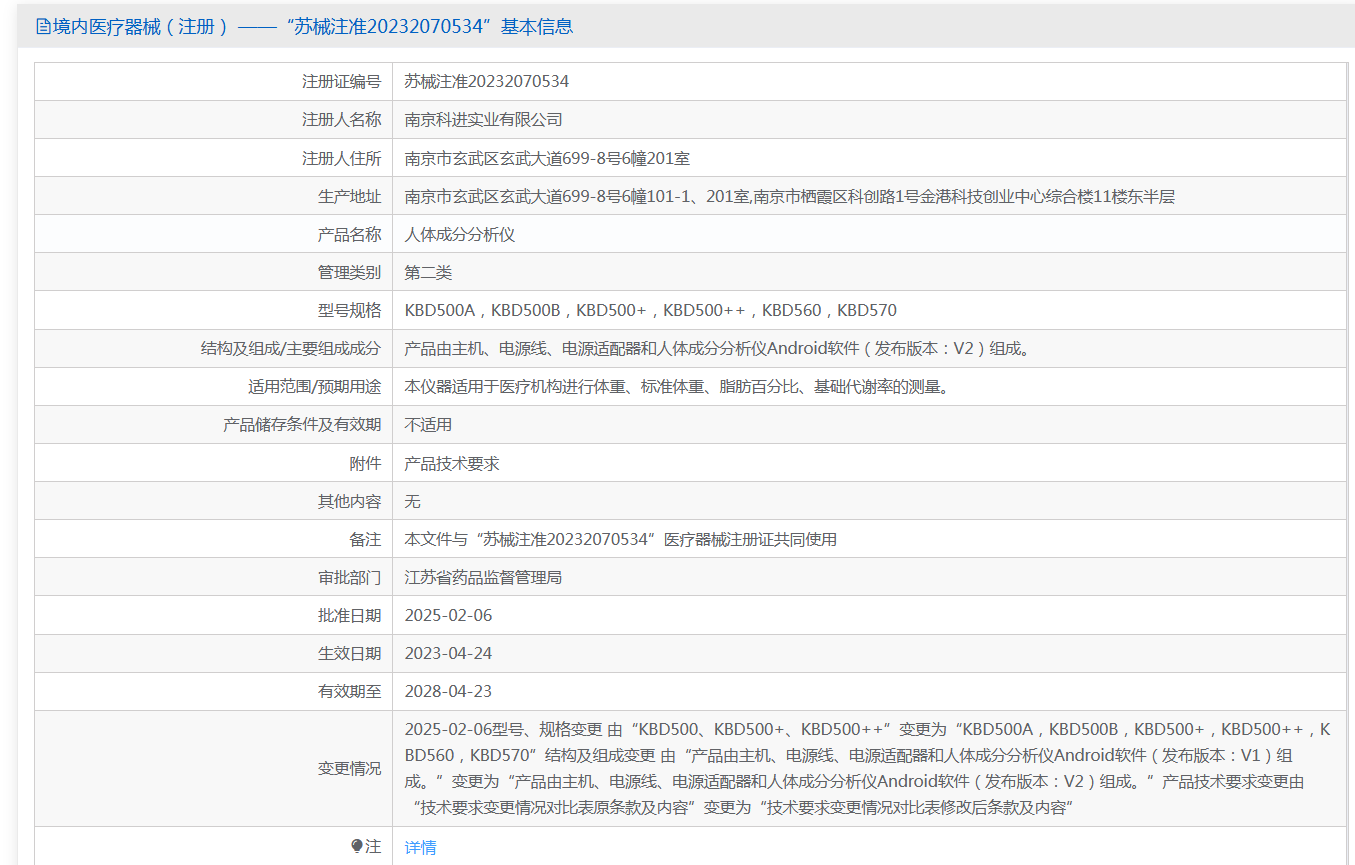Select the registrant address ending in 6幢201室
Viewport: 1355px width, 865px height.
548,158
